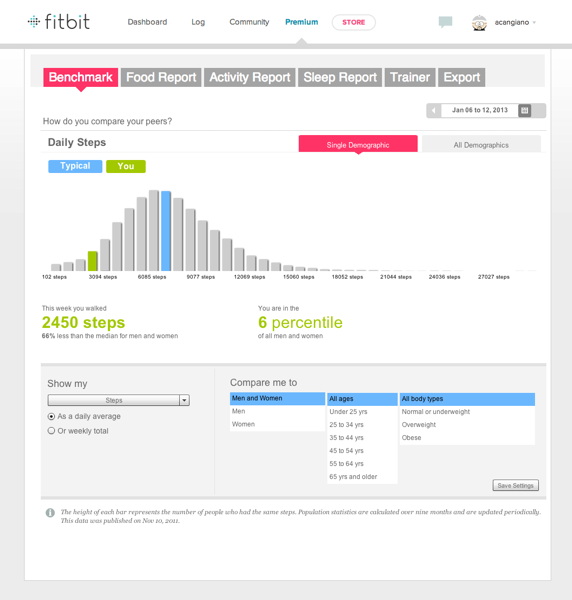Switch to Benchmark tab
Screen dimensions: 572x600
pyautogui.click(x=81, y=77)
